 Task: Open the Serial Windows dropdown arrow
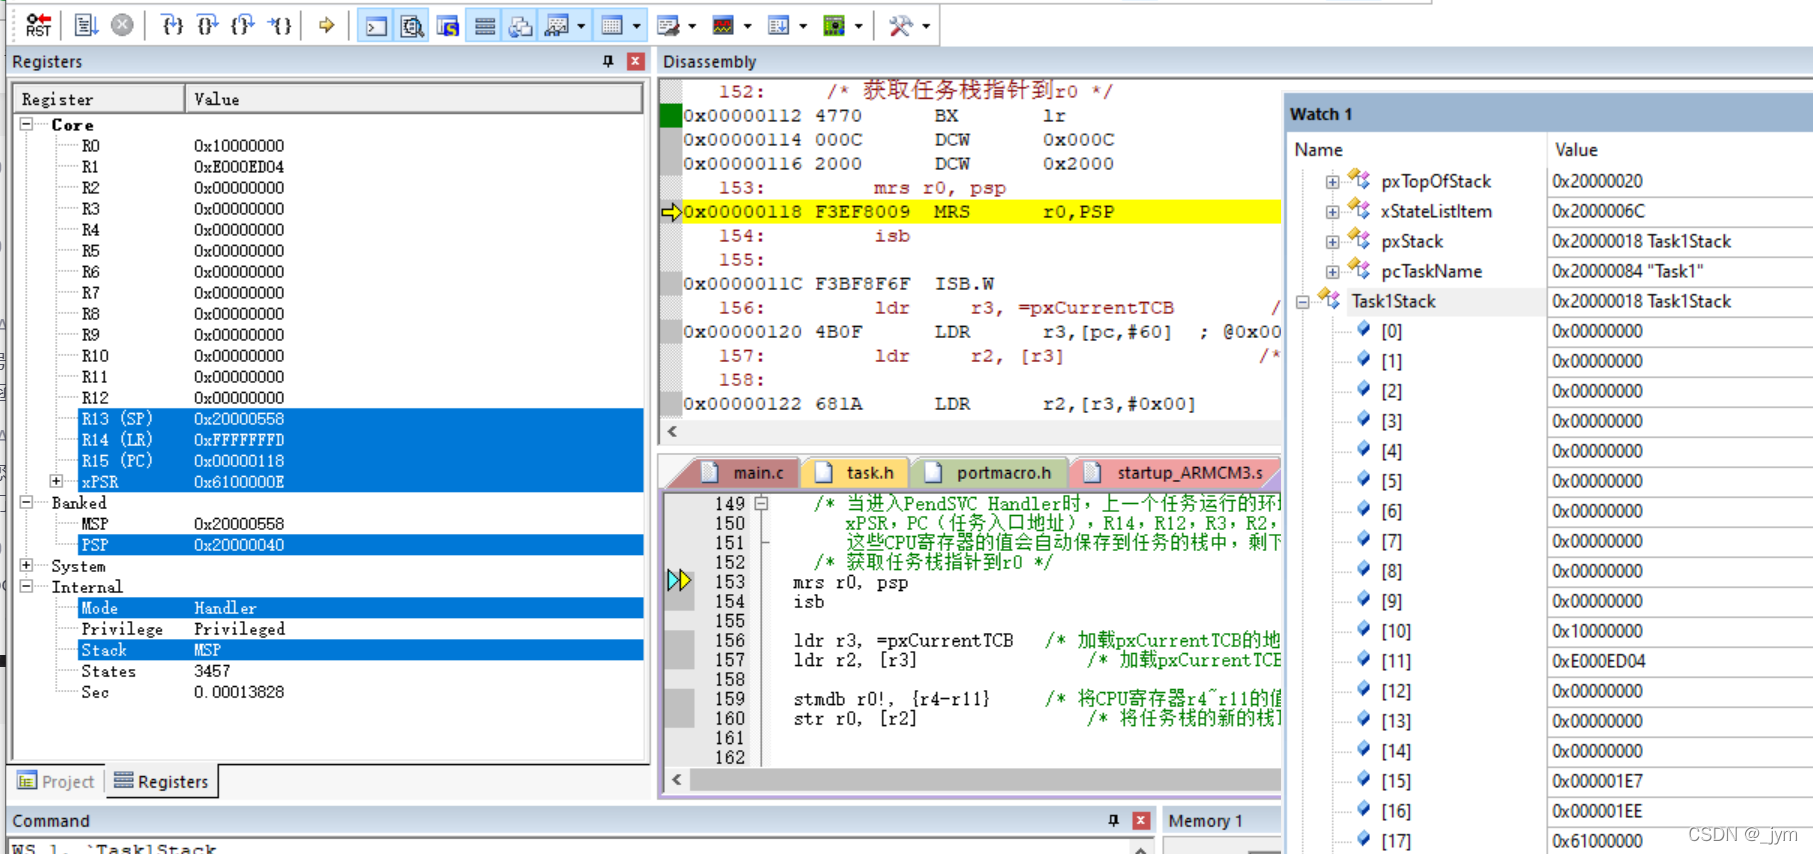point(692,26)
